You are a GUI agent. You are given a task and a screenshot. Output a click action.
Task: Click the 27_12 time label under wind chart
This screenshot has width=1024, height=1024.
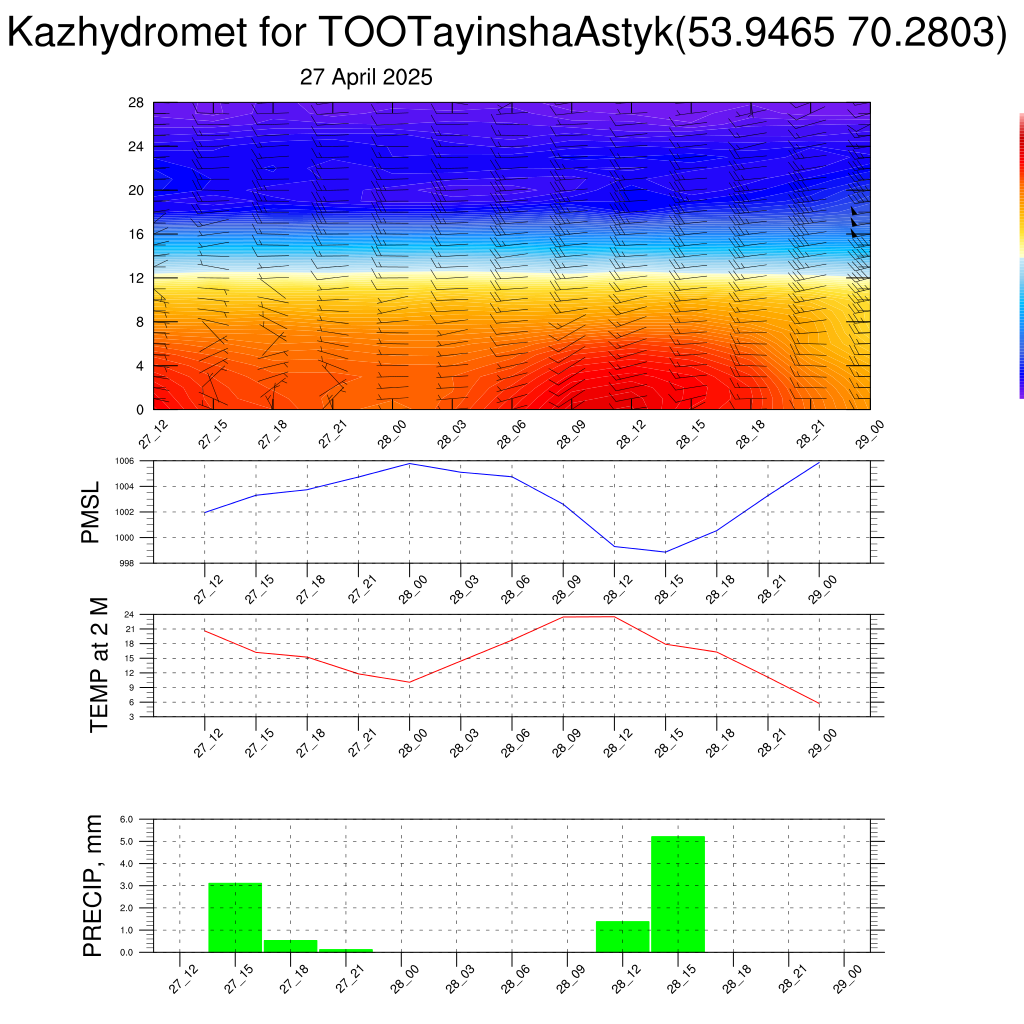(x=153, y=434)
